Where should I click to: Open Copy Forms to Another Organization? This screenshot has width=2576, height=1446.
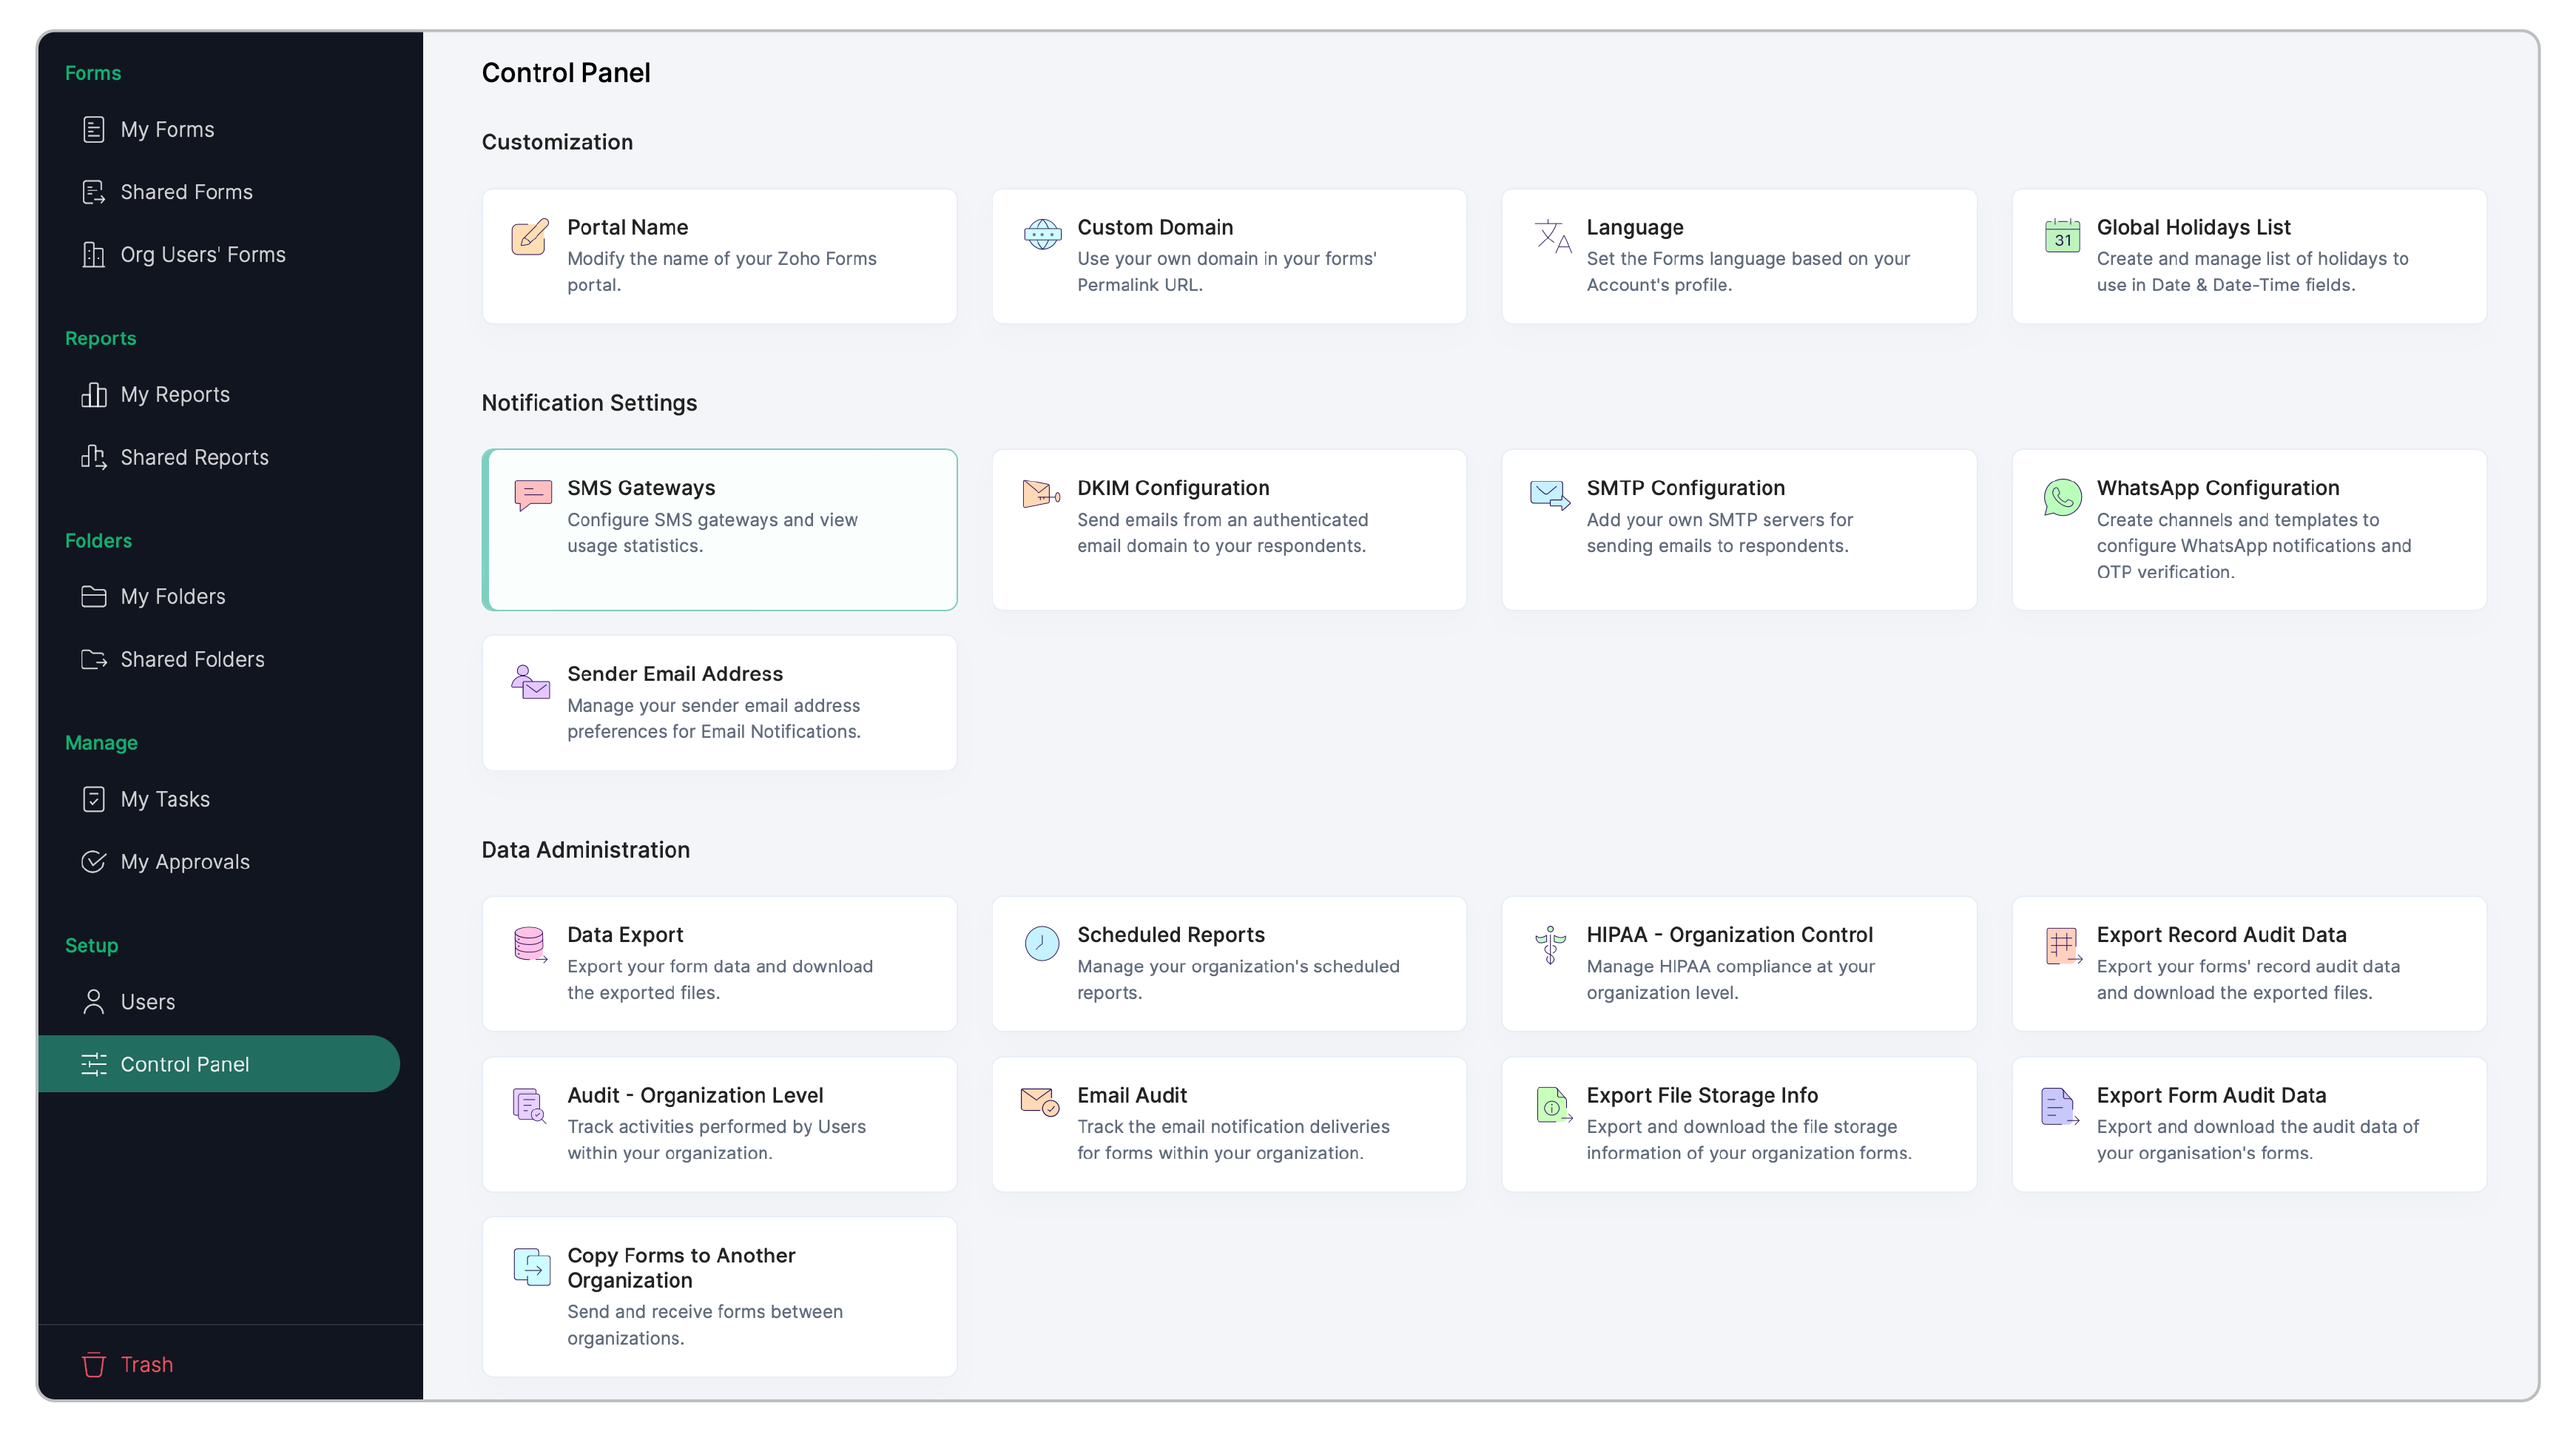pos(719,1295)
